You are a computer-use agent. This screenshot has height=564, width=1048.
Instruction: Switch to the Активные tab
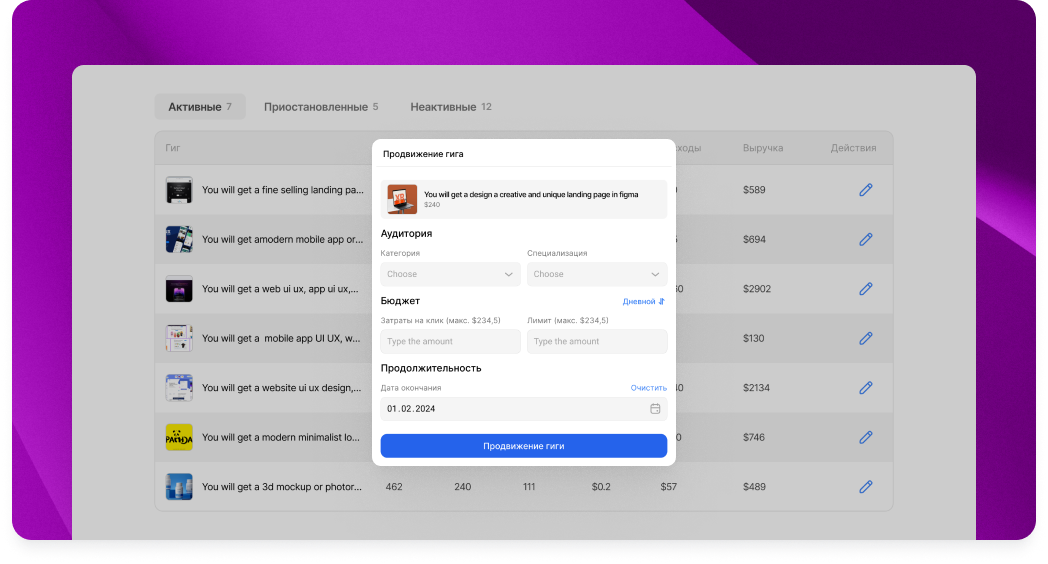click(x=200, y=107)
